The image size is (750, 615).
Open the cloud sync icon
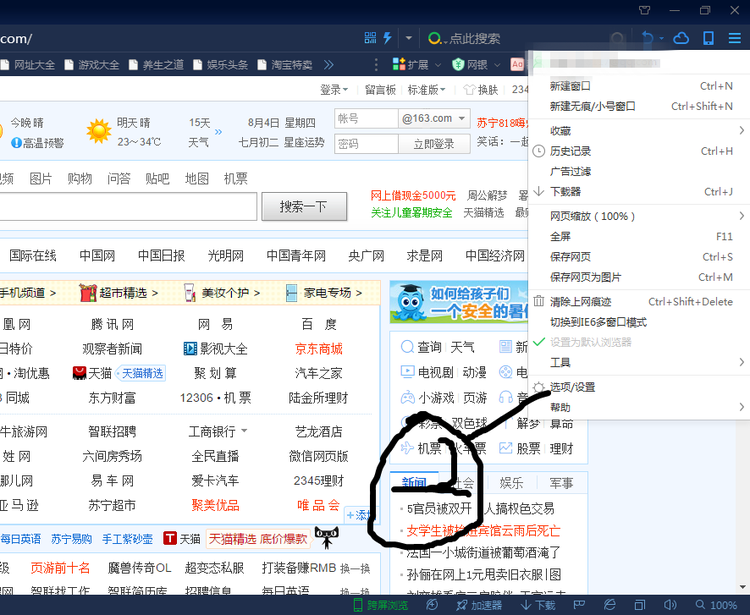pos(682,38)
